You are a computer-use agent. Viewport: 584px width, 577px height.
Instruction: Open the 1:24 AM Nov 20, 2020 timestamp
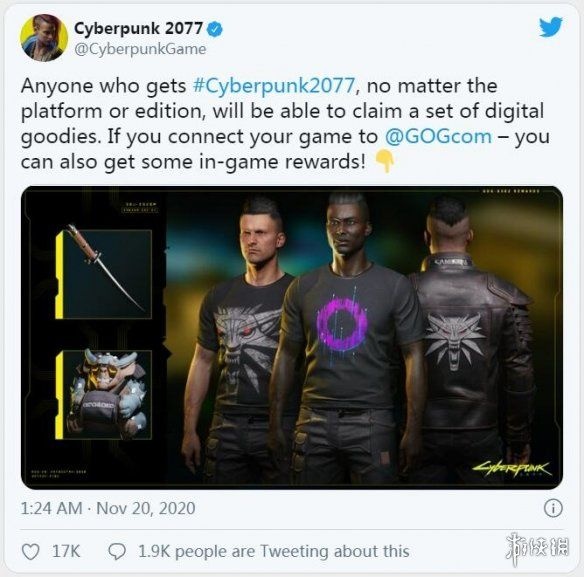click(108, 508)
